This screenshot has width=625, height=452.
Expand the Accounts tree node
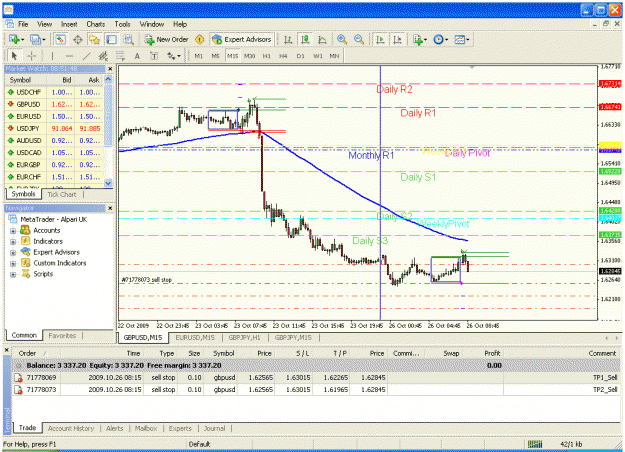point(13,230)
